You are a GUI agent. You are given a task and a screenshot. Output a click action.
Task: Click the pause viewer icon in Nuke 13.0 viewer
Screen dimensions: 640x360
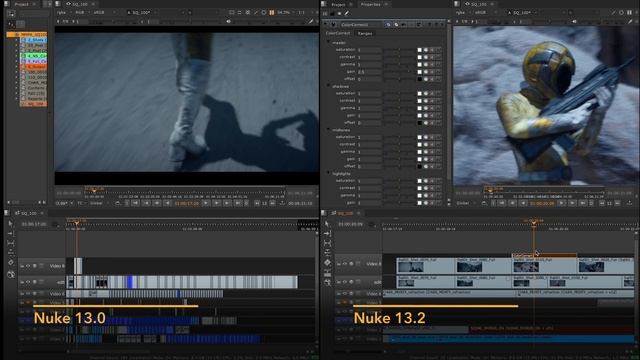272,13
